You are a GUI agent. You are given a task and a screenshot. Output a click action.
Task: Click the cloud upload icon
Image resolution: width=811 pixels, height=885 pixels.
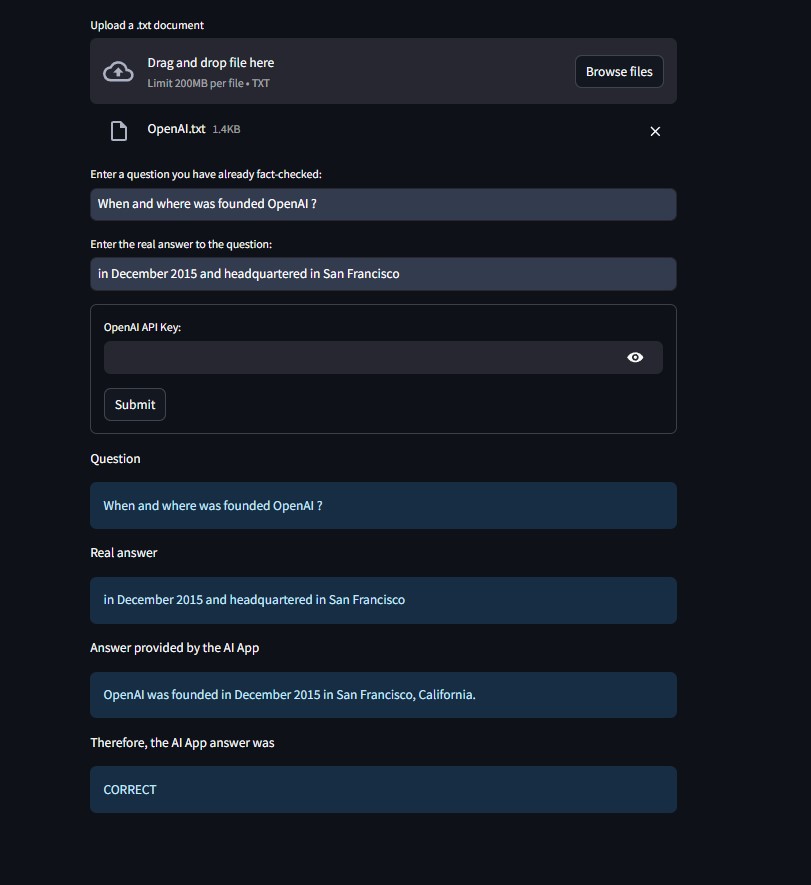coord(119,71)
